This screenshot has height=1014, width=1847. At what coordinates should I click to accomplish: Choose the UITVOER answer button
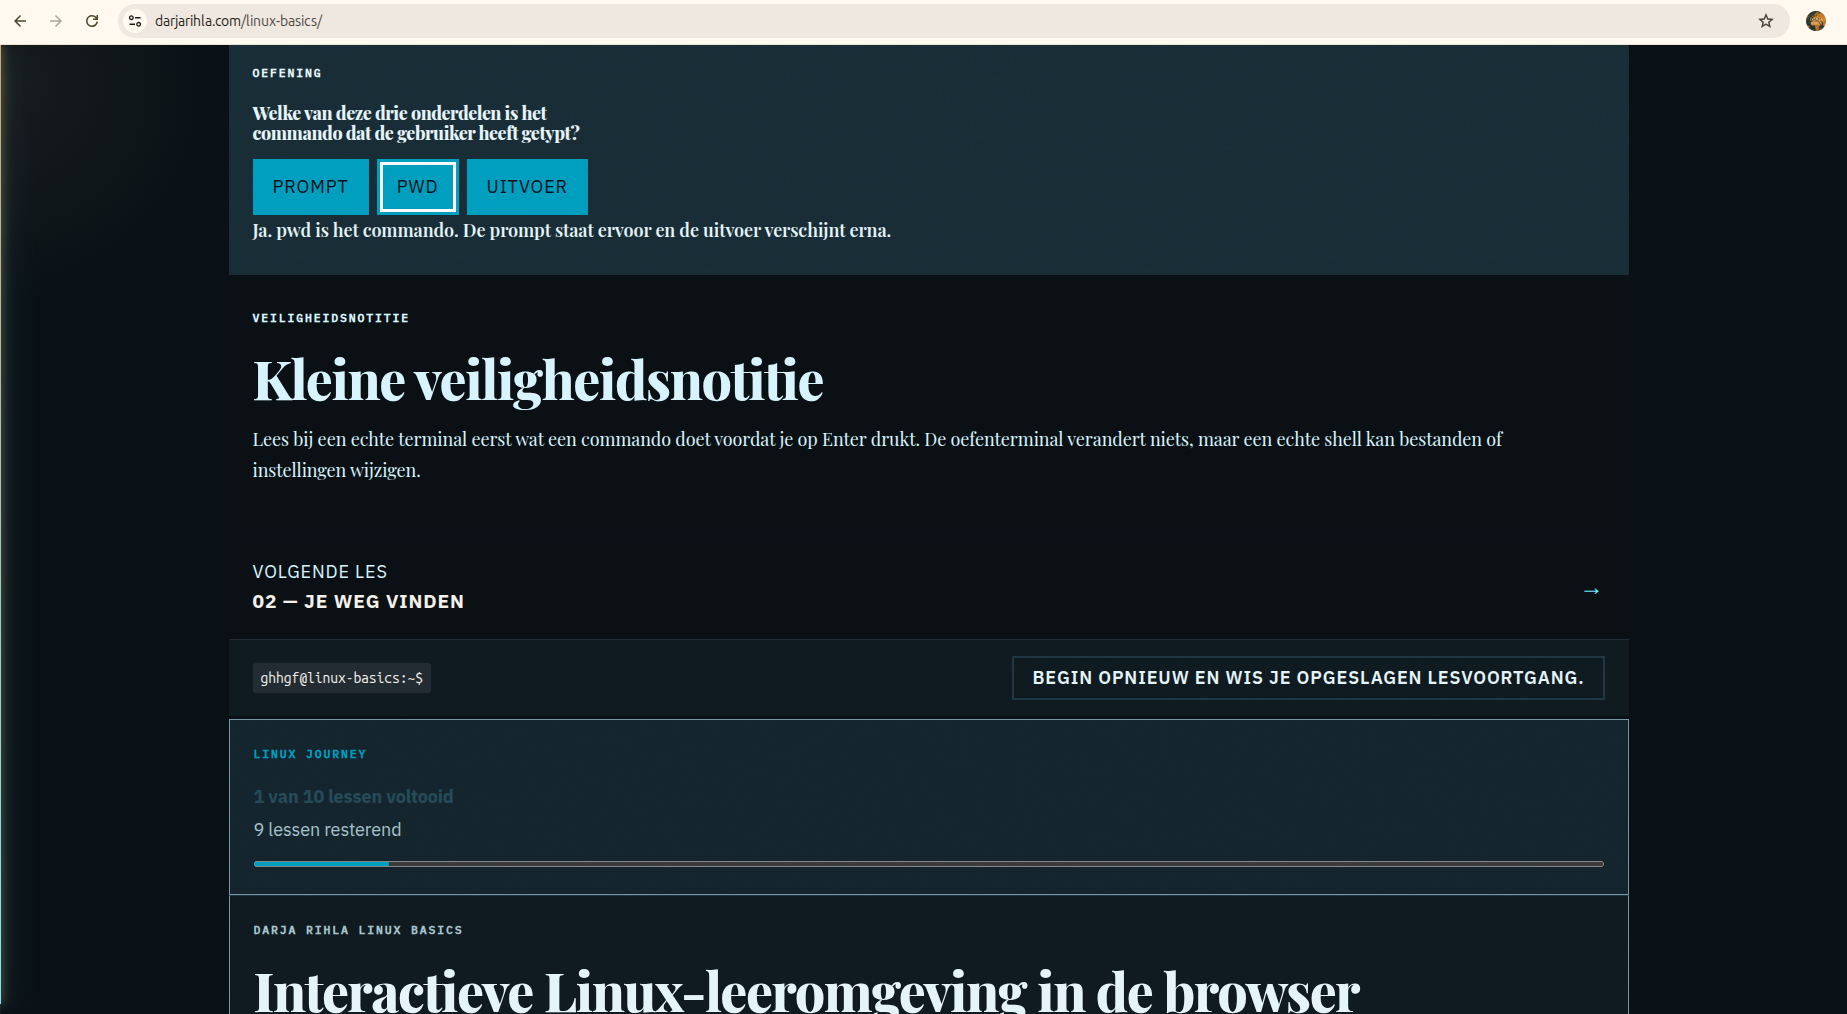tap(527, 187)
